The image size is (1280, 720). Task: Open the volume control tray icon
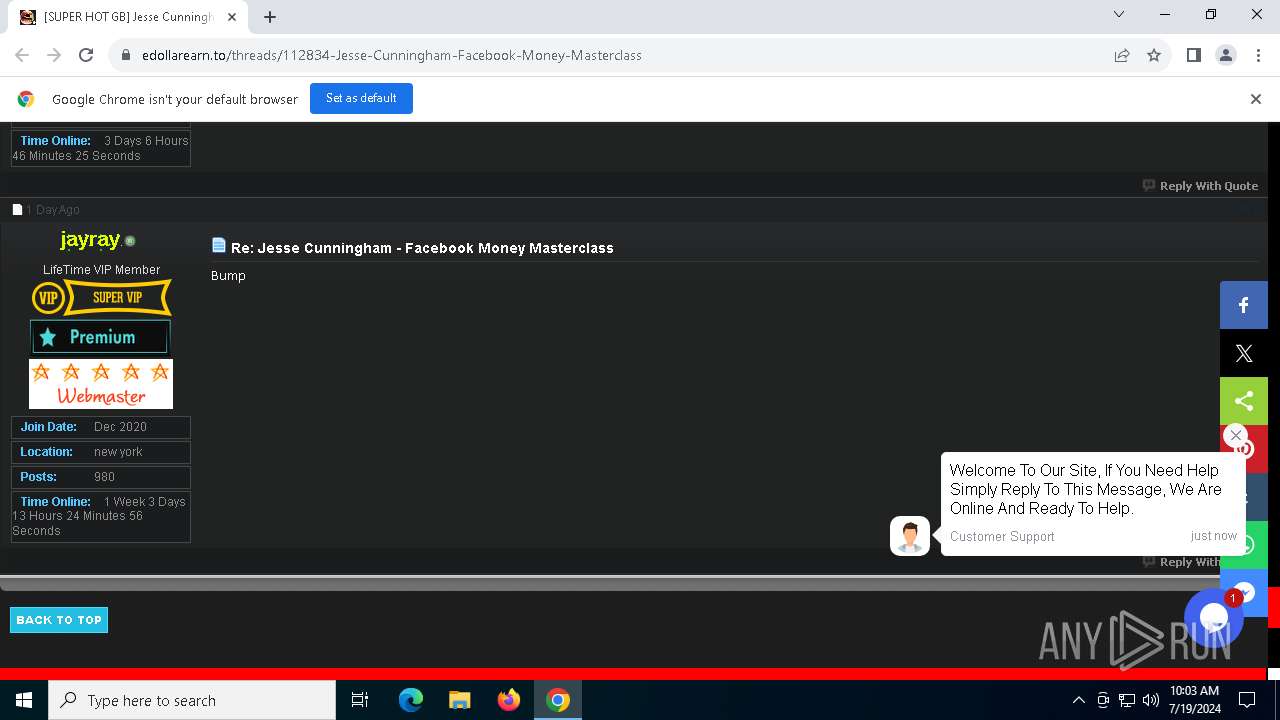1150,700
